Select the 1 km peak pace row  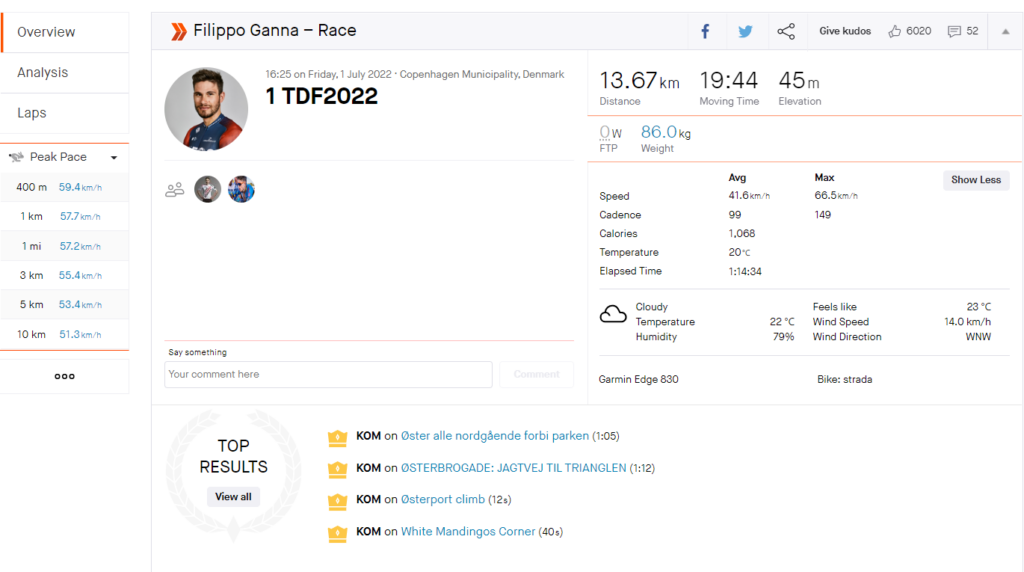[x=65, y=216]
